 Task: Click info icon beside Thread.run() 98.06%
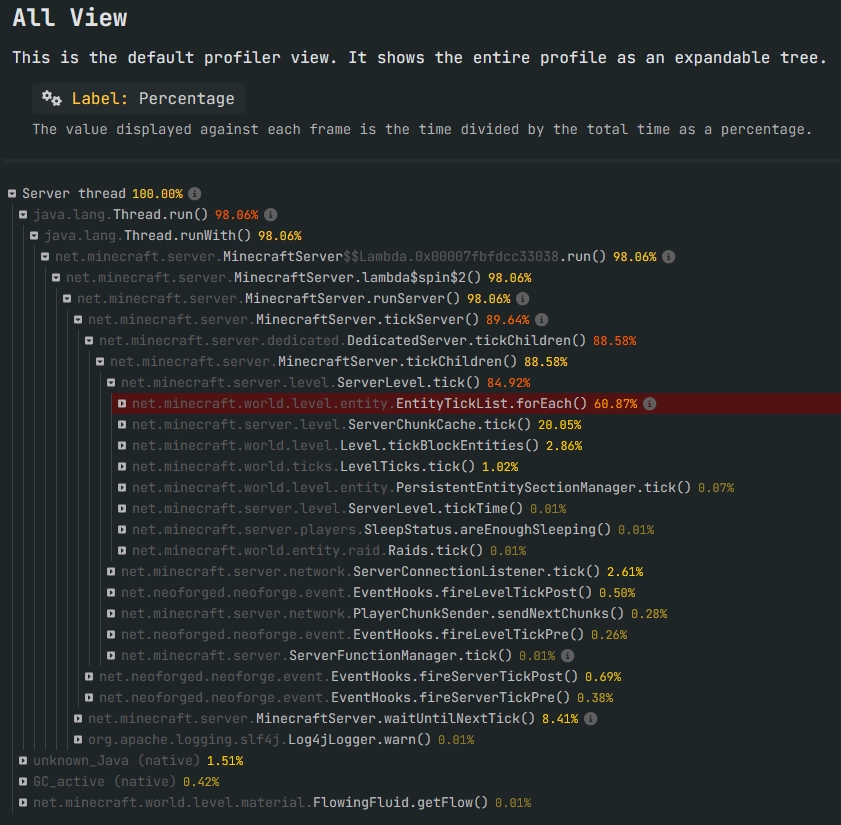tap(271, 215)
